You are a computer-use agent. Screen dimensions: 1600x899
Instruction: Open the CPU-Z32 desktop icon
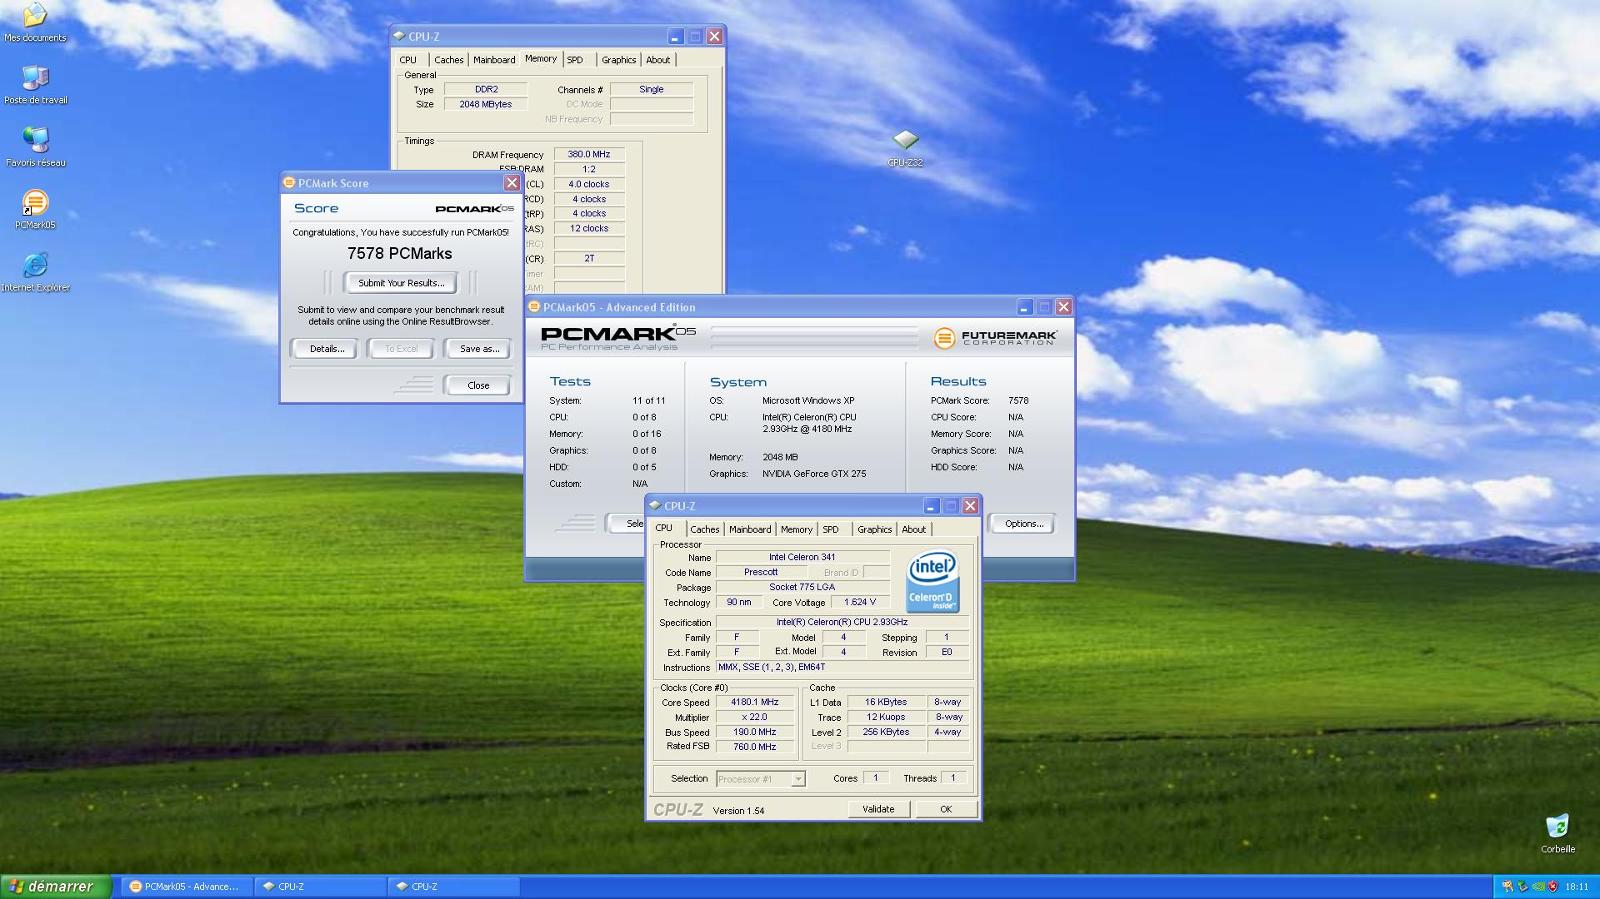[x=905, y=147]
